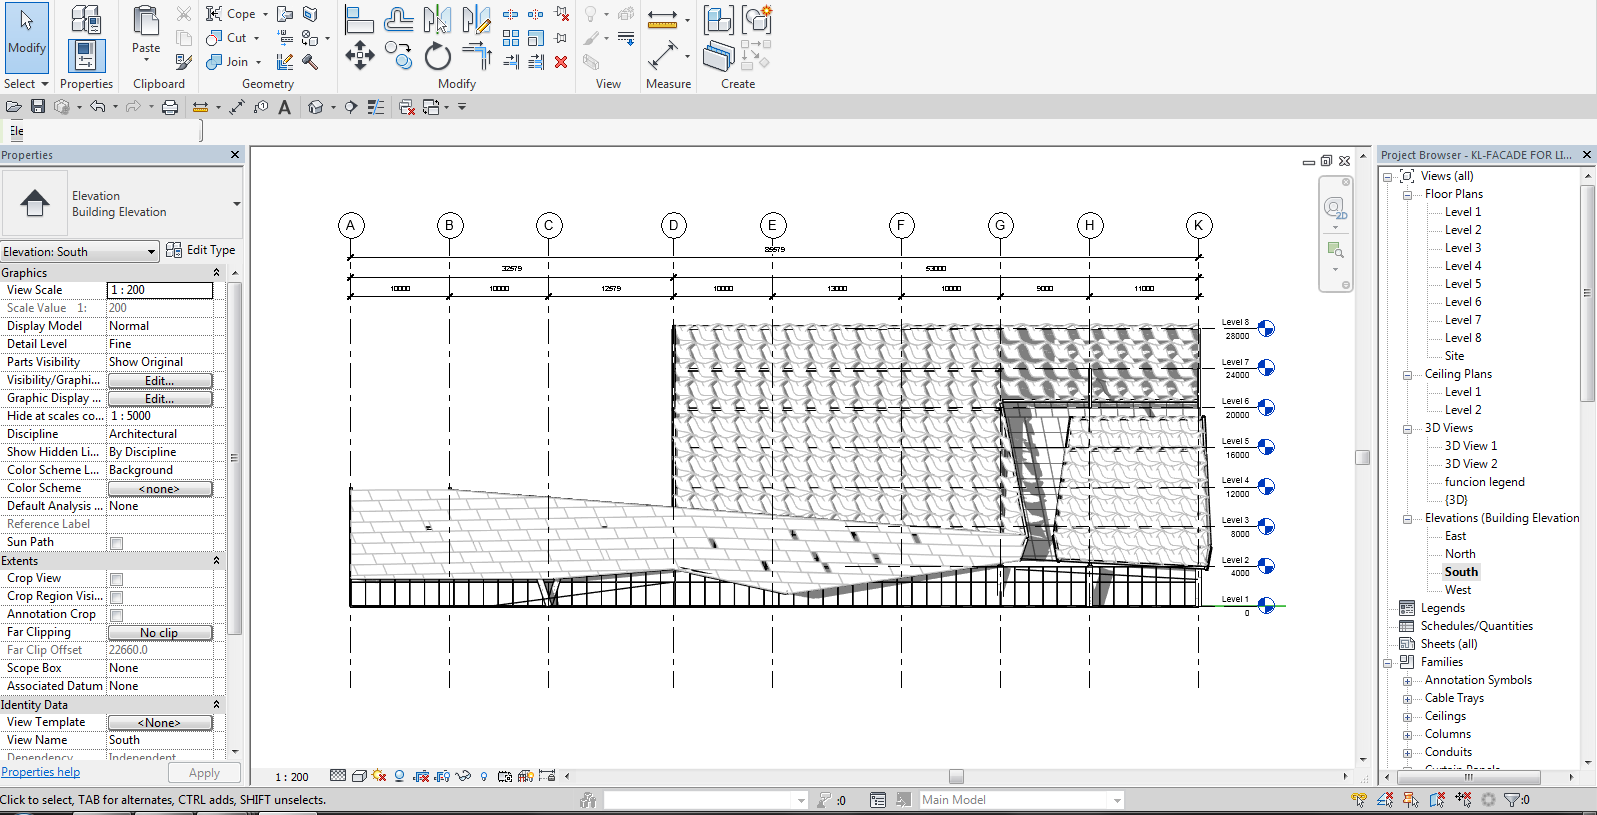Click the Create Assembly icon
Screen dimensions: 1597x815
click(718, 19)
